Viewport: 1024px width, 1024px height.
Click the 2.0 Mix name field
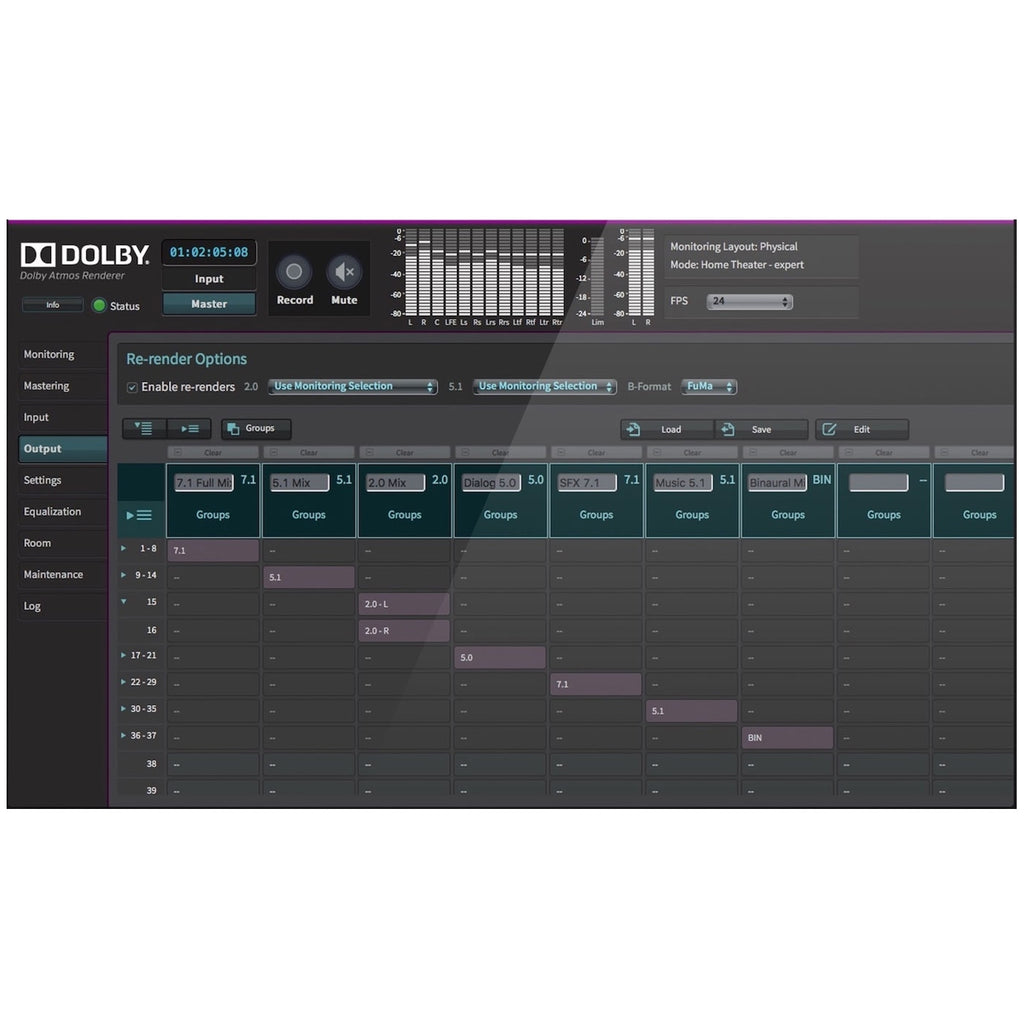pyautogui.click(x=395, y=483)
